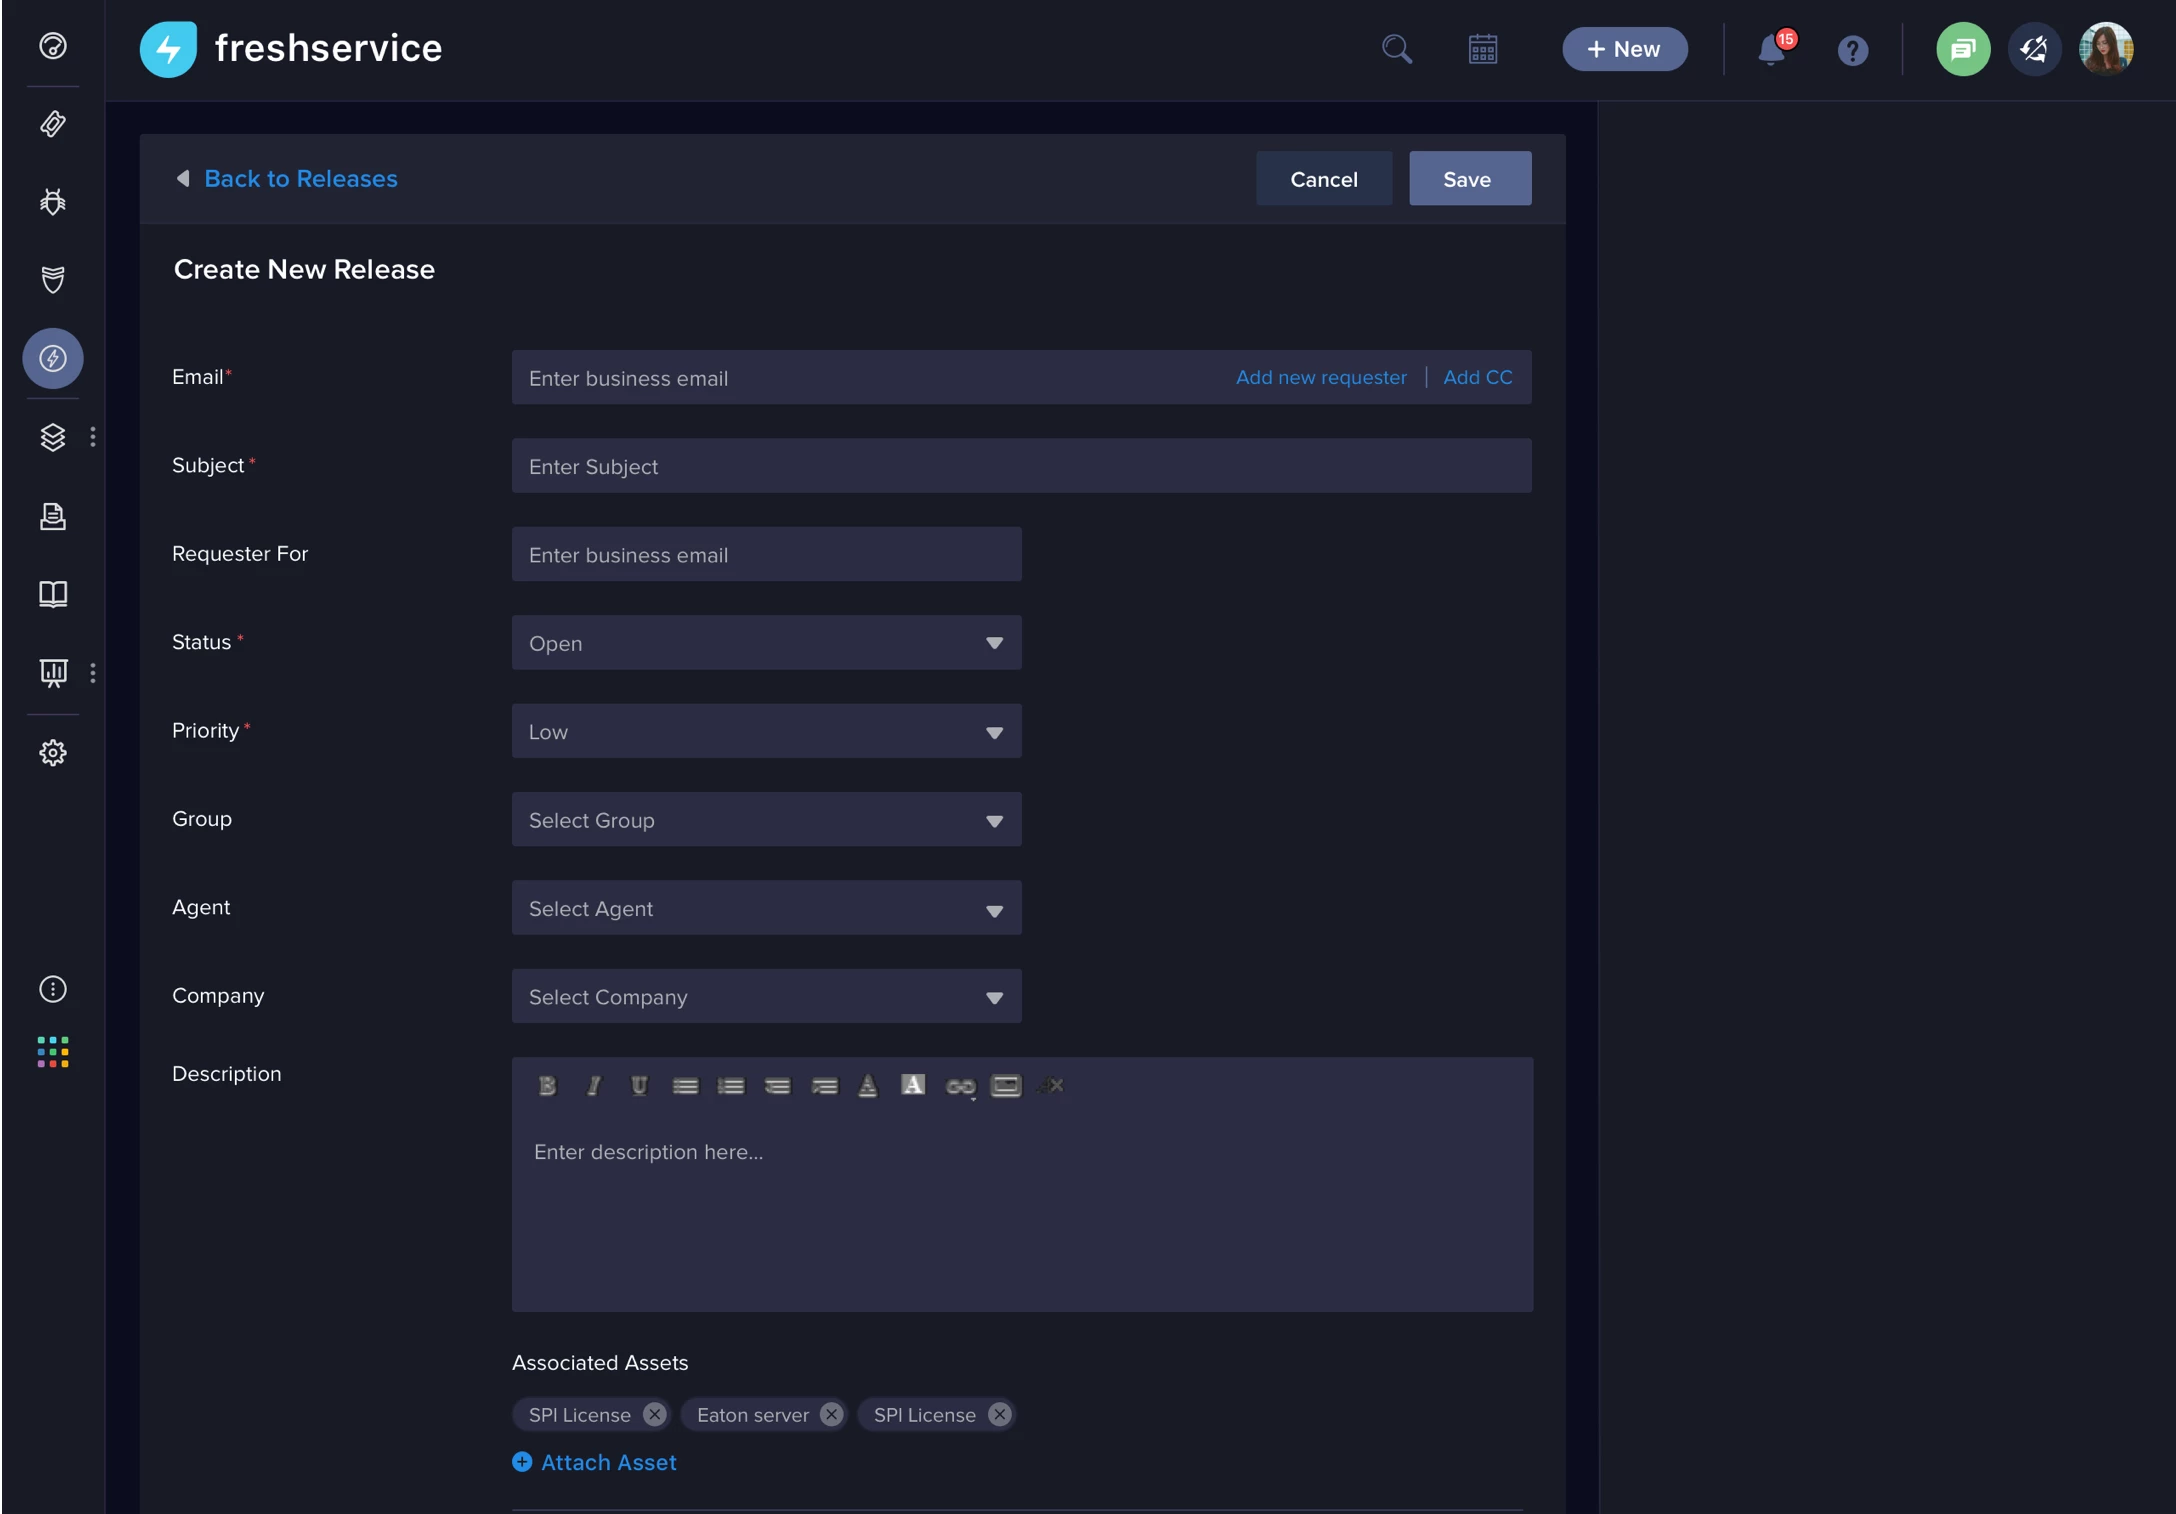Image resolution: width=2176 pixels, height=1514 pixels.
Task: Click the New button in header
Action: pos(1625,49)
